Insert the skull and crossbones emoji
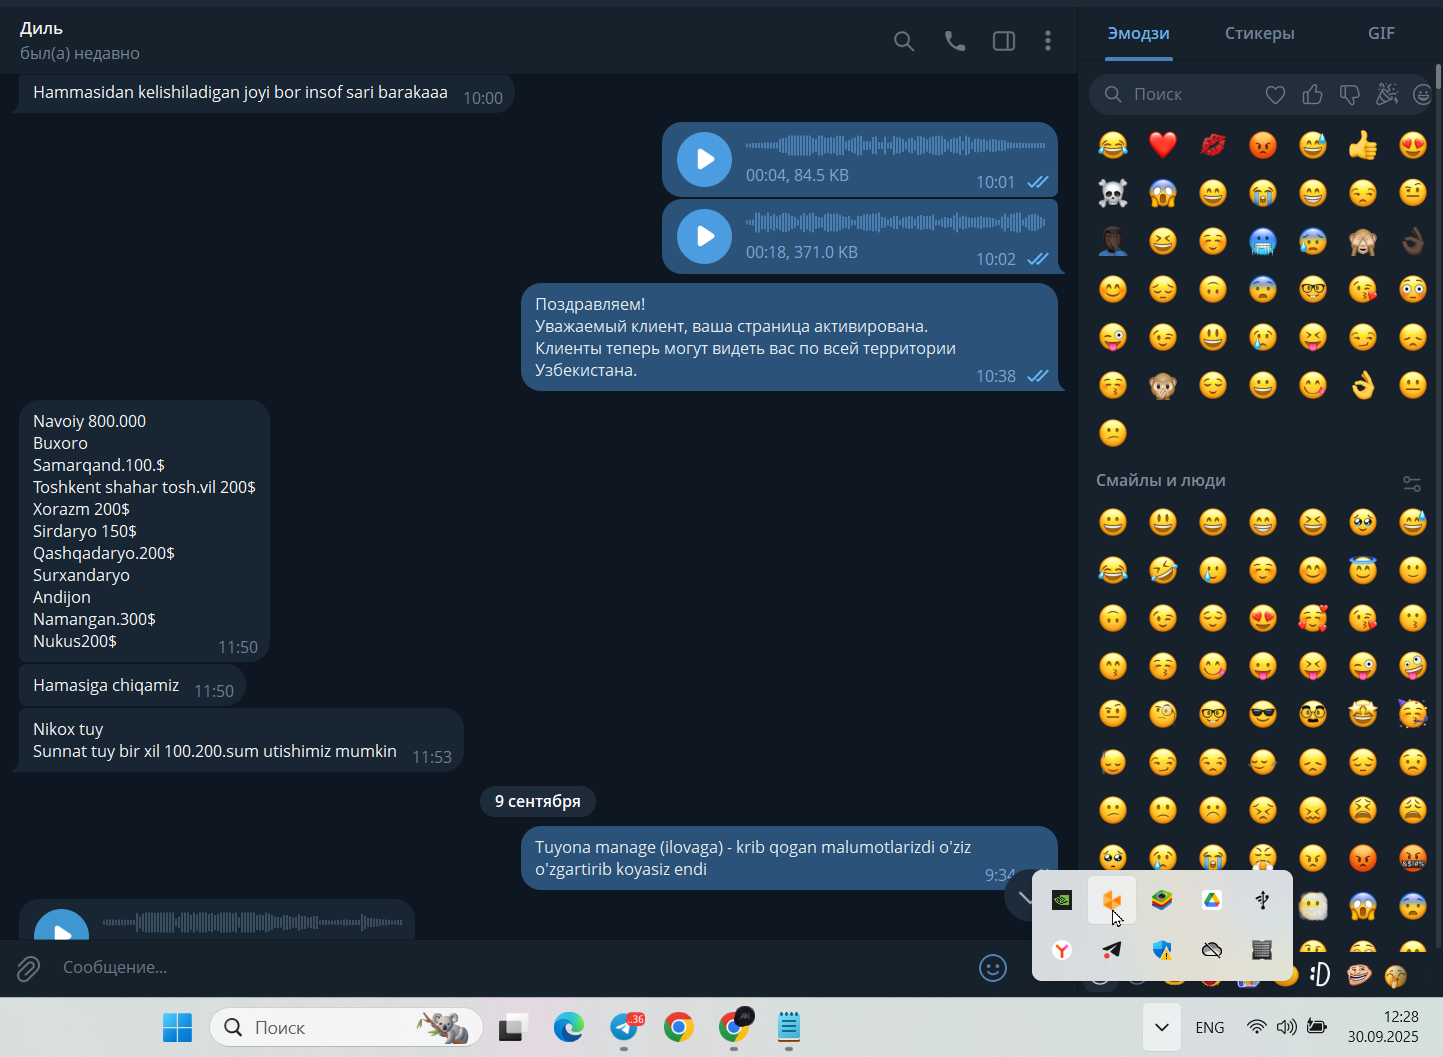Screen dimensions: 1443x1057 (1113, 193)
